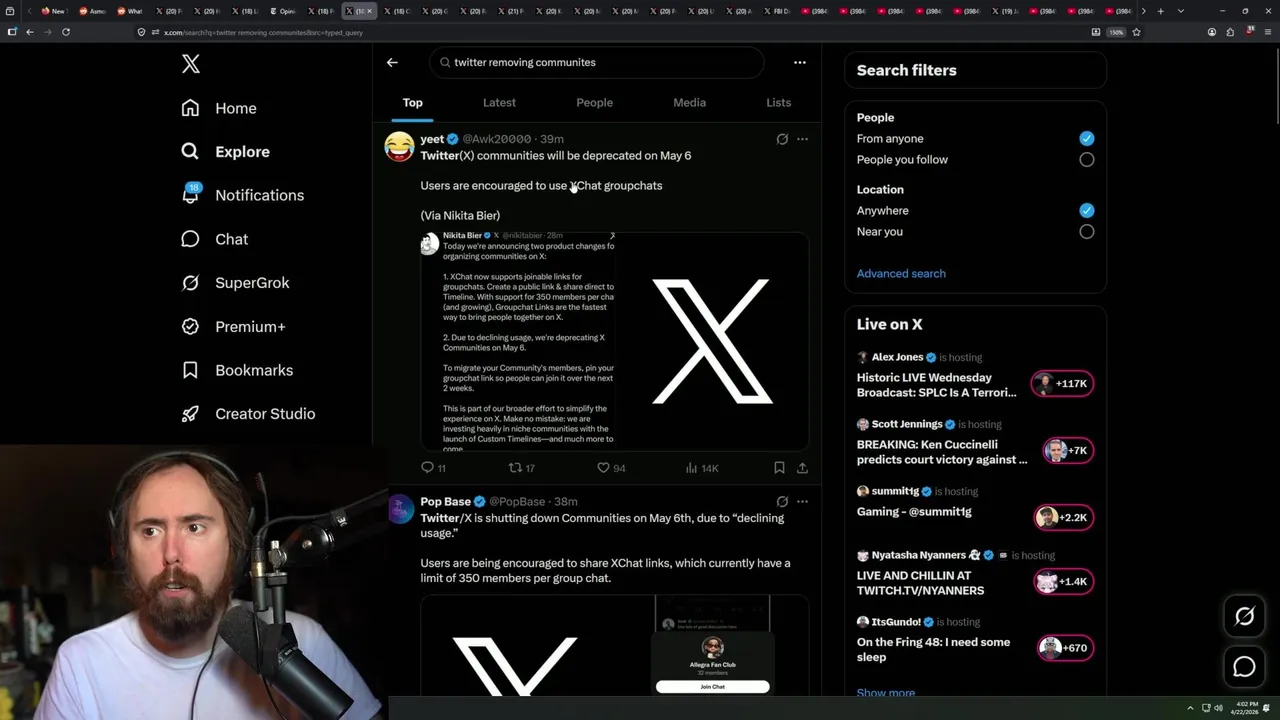View analytics of yeet's post (14K)
This screenshot has width=1280, height=720.
click(702, 468)
